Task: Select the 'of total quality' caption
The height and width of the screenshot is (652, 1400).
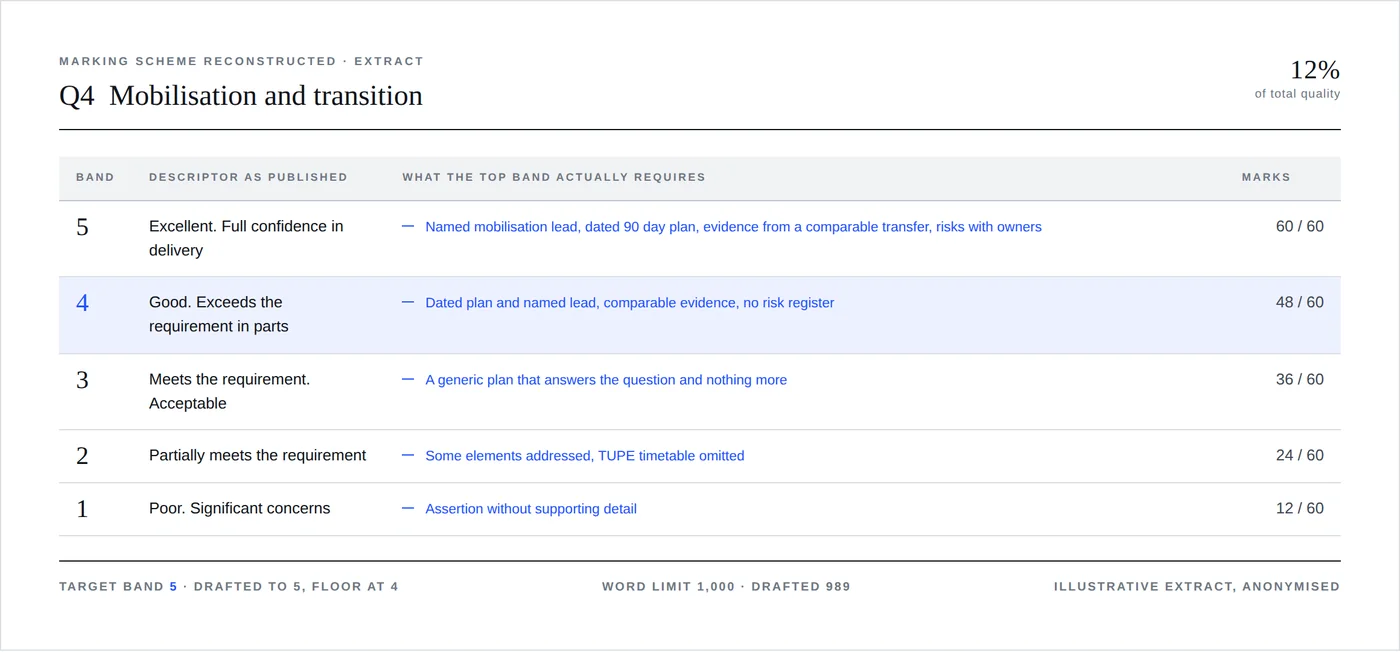Action: pyautogui.click(x=1297, y=94)
